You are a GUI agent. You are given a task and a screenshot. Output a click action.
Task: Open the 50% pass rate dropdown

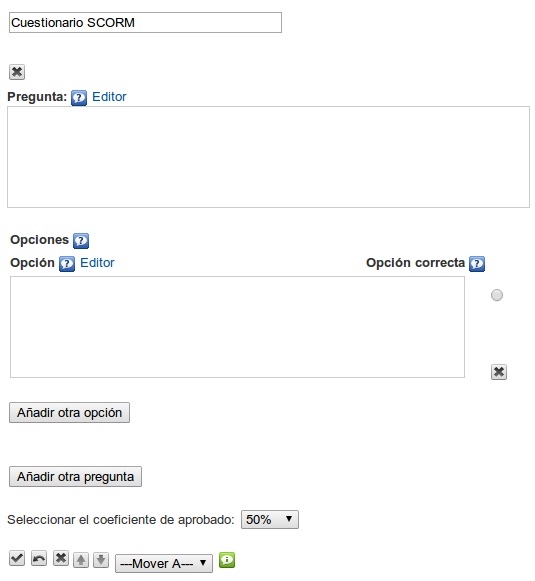pos(270,519)
